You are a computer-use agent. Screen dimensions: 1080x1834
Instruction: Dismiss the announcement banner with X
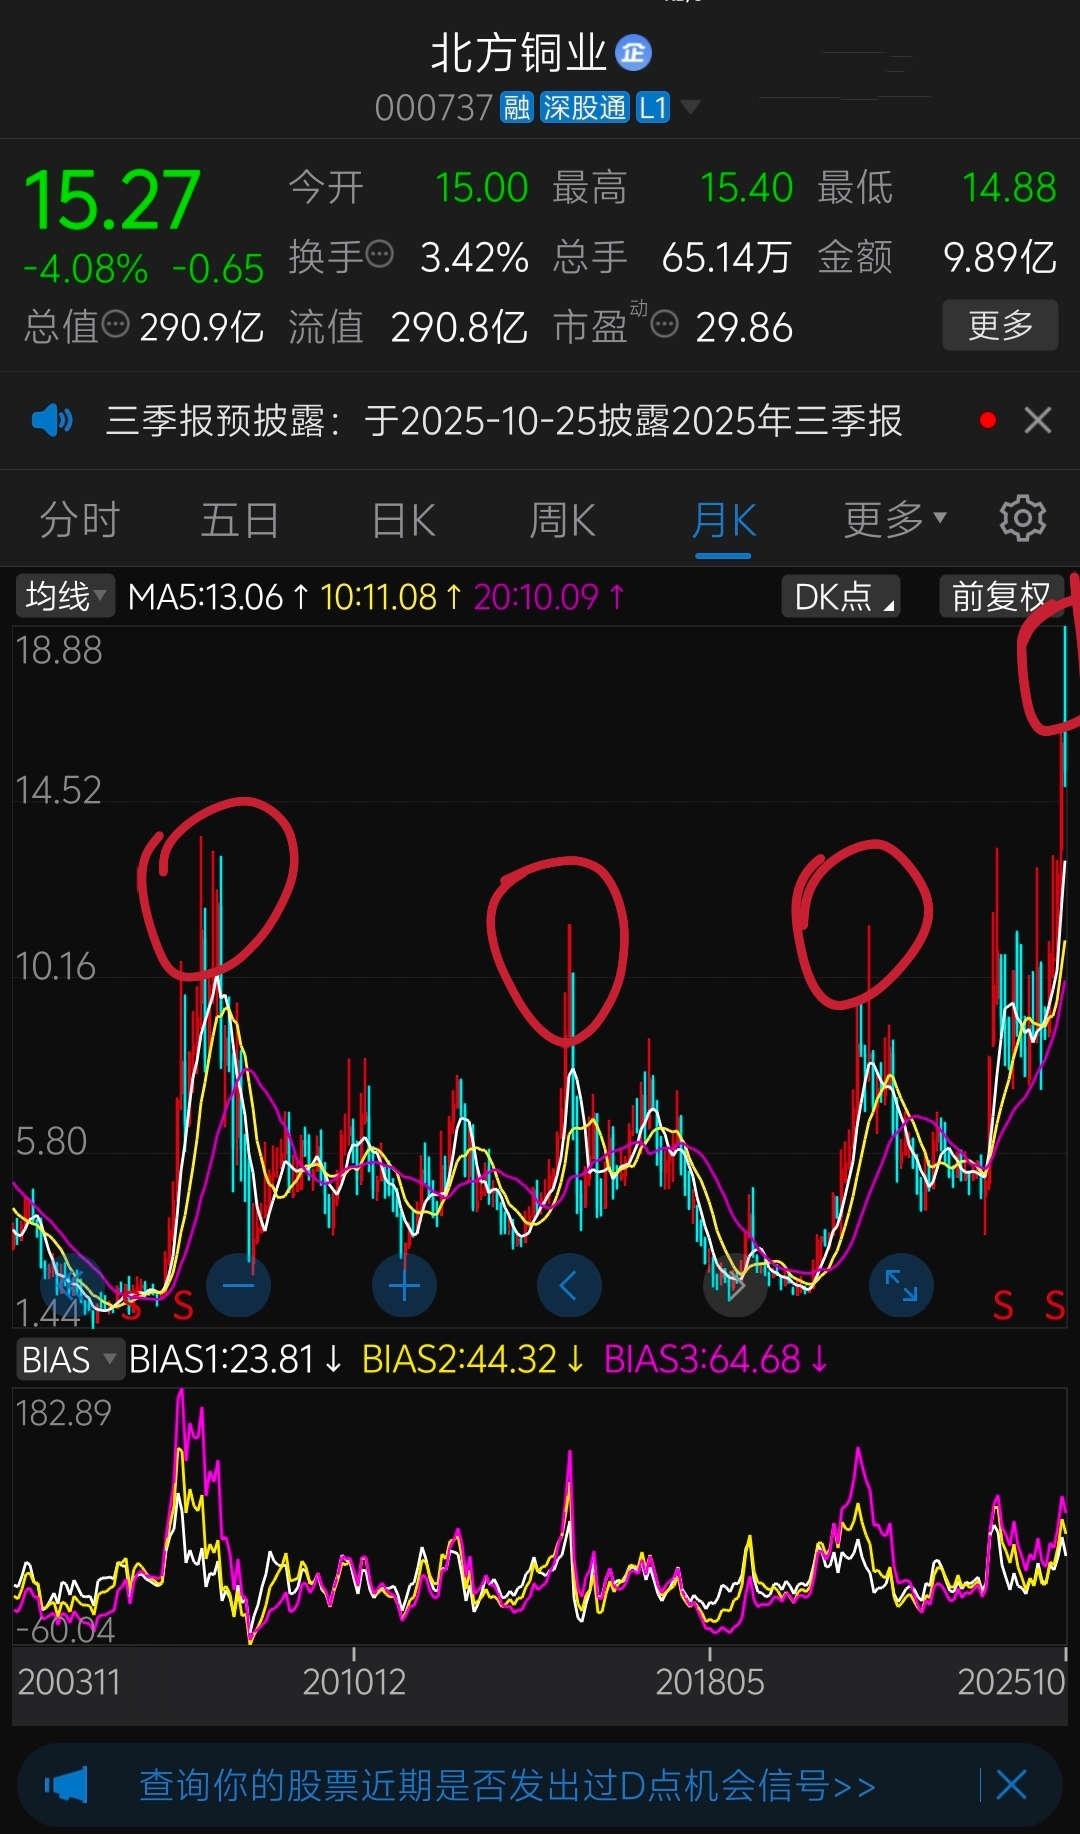pos(1038,421)
